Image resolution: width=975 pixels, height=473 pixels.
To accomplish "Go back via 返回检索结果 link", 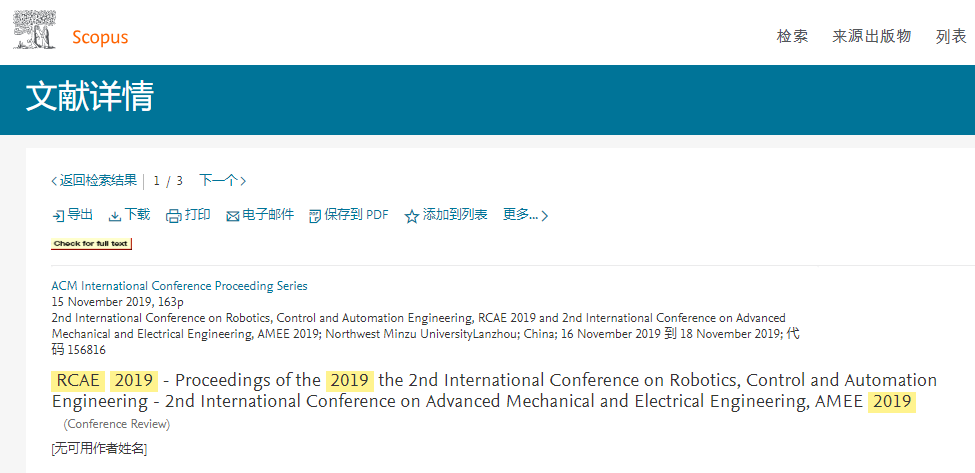I will 94,181.
